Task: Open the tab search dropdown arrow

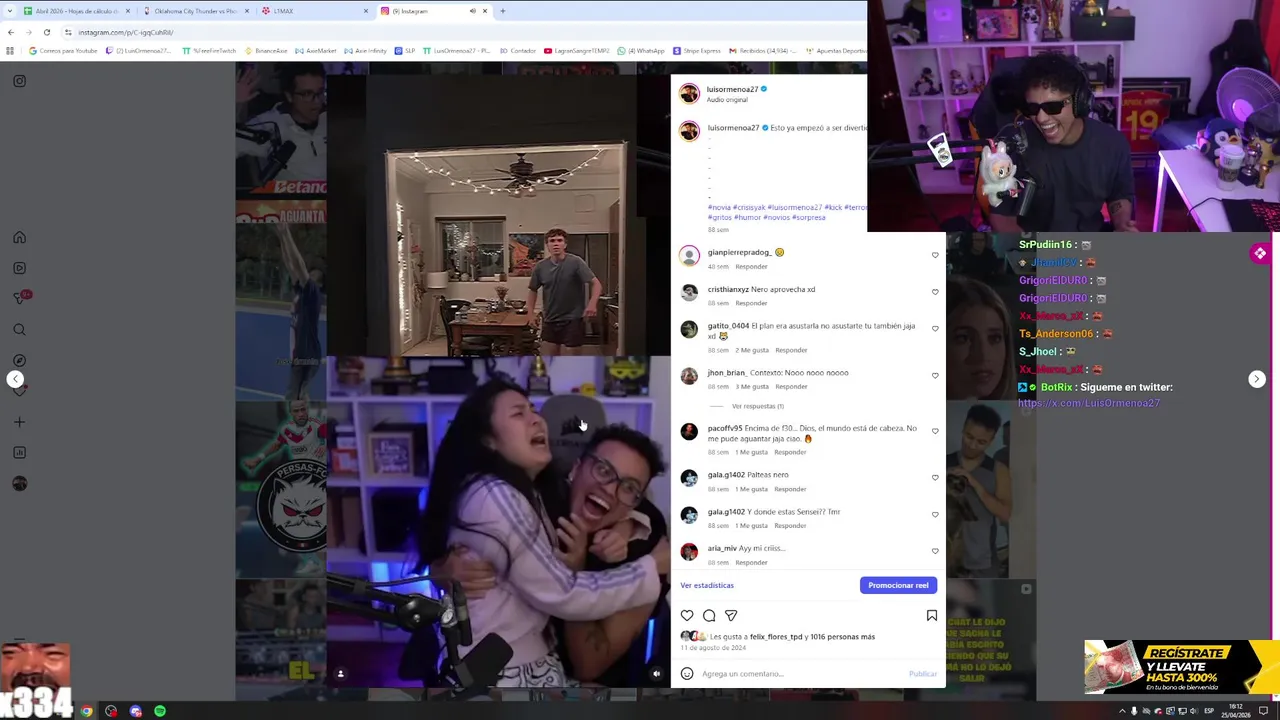Action: (10, 11)
